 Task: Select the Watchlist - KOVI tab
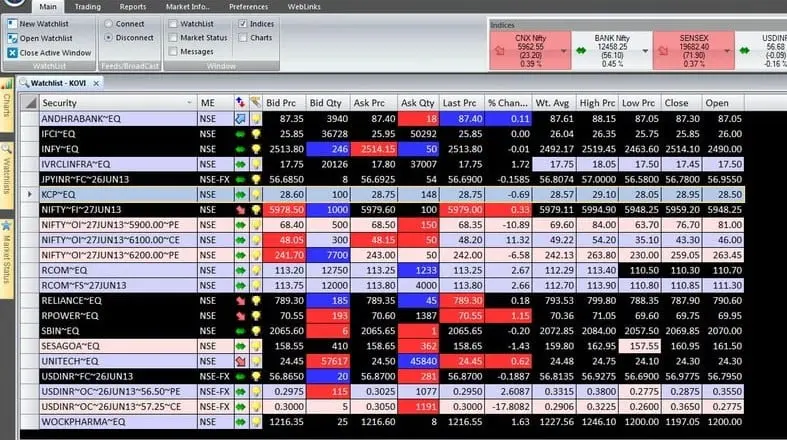[58, 83]
